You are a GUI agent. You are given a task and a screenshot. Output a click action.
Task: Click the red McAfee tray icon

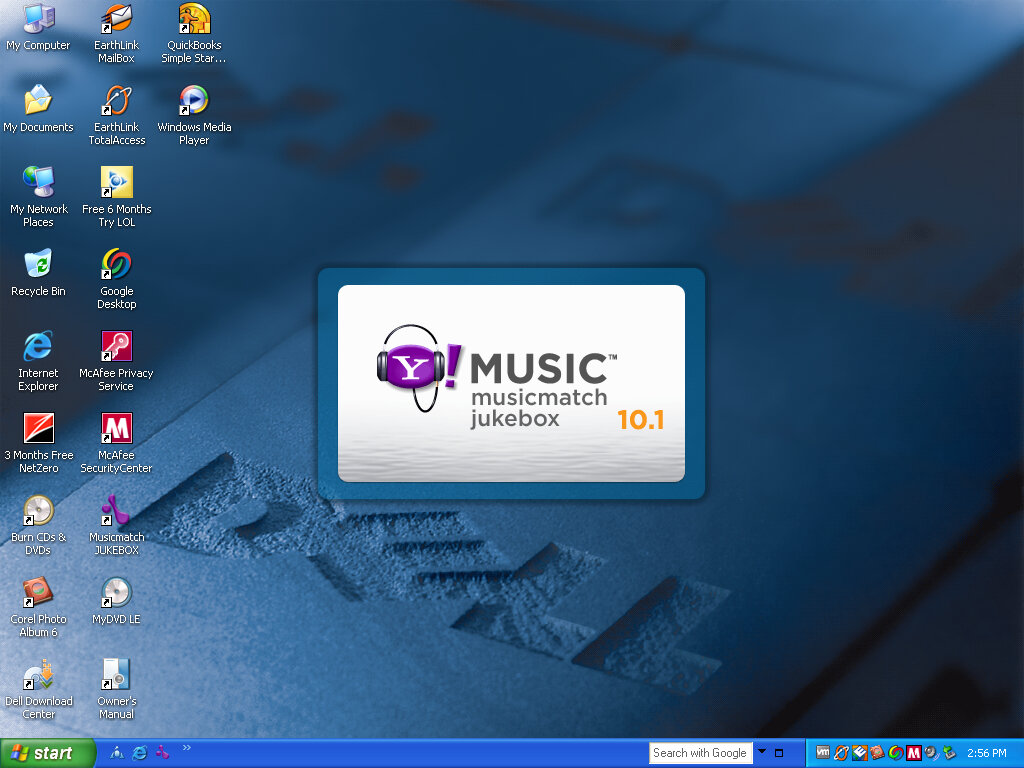point(913,753)
